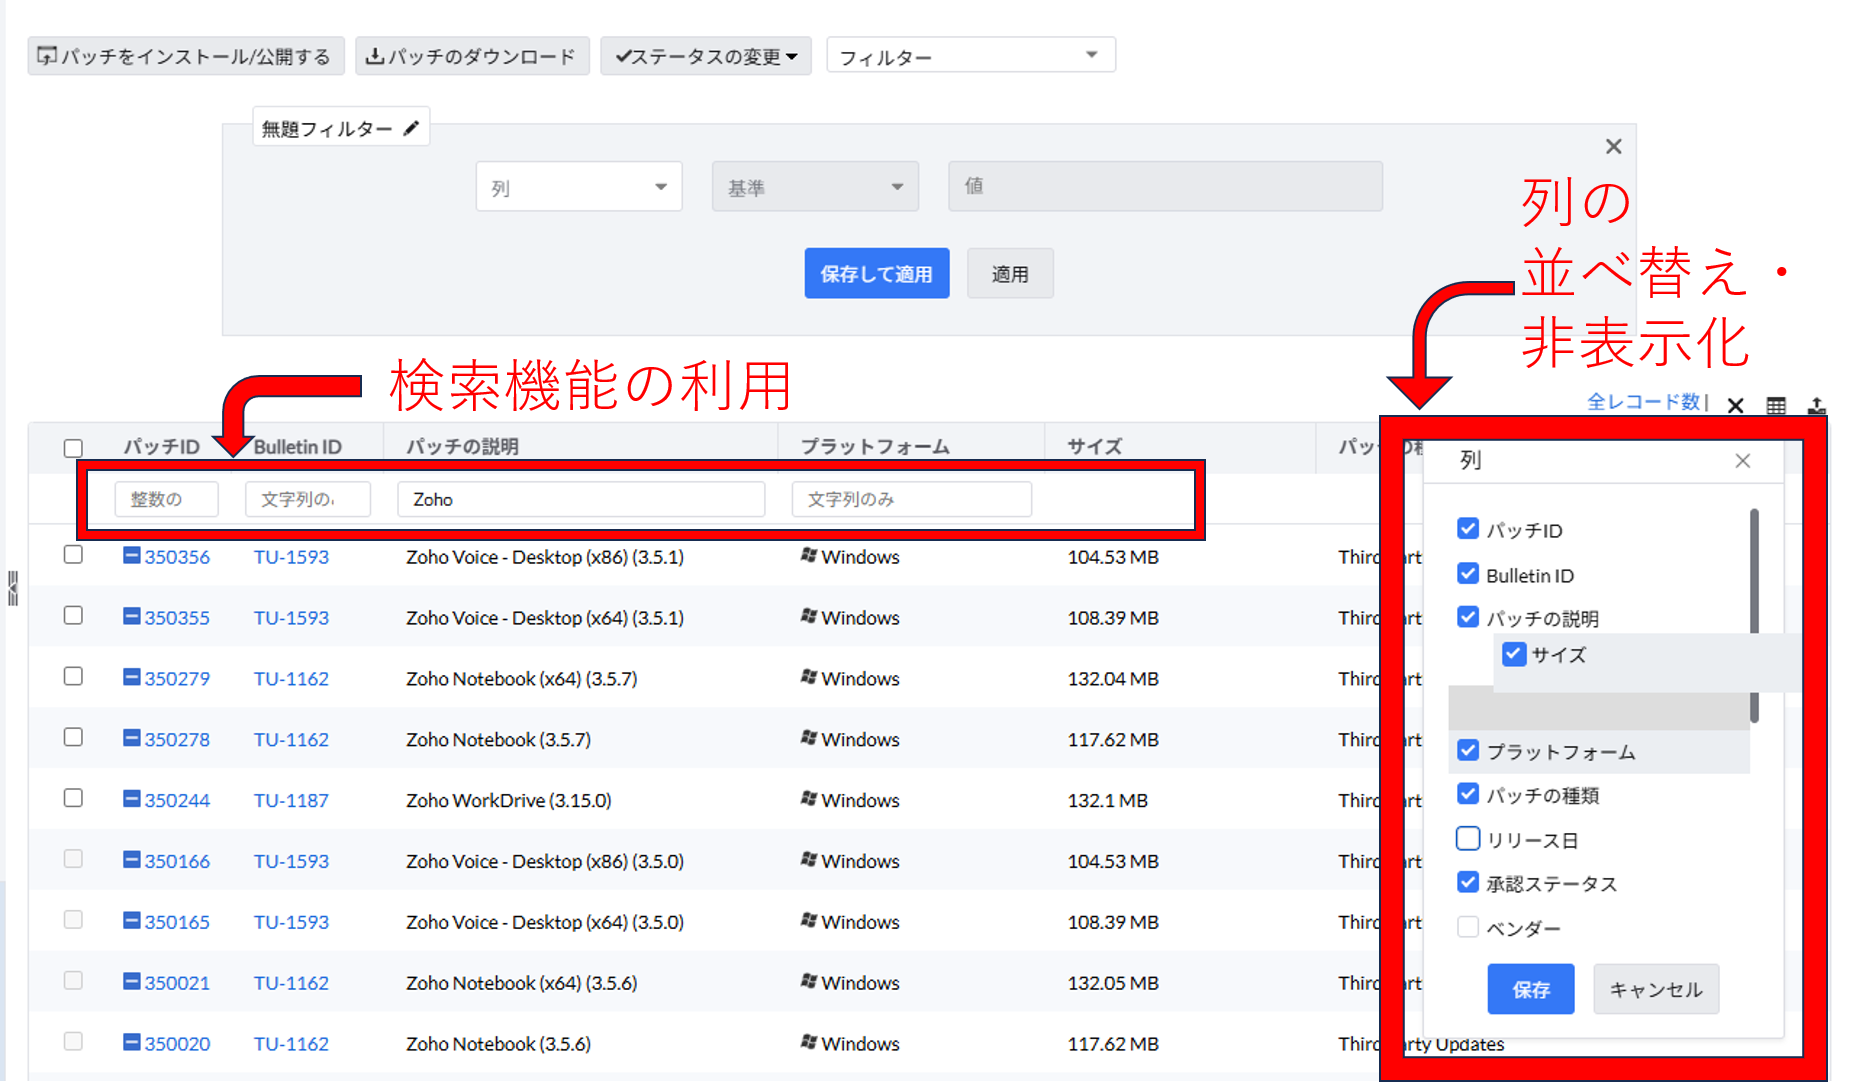1854x1082 pixels.
Task: Click the blue icon beside patch 350165
Action: [131, 921]
